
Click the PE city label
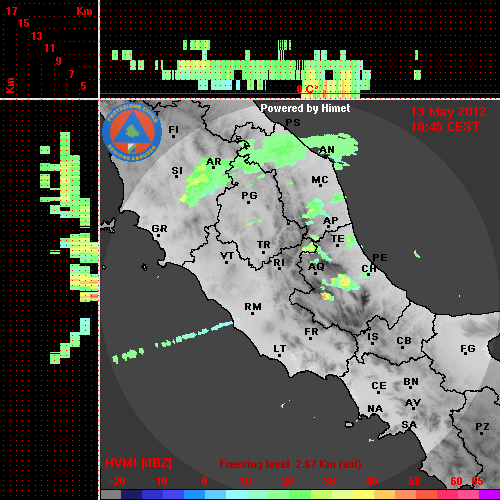click(x=380, y=258)
